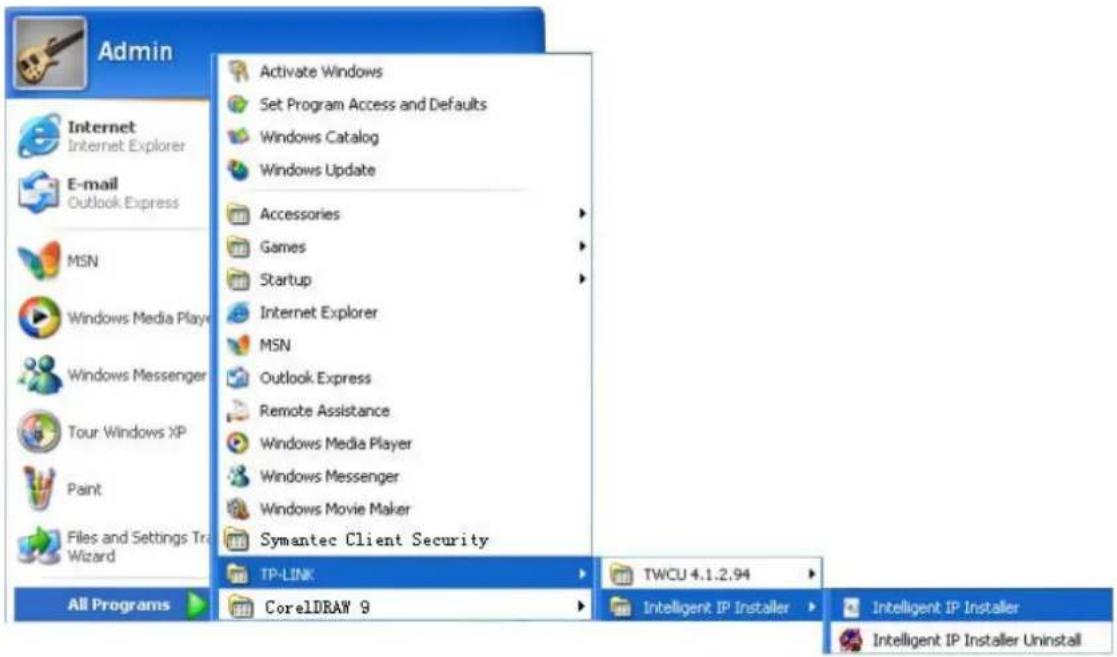Choose Set Program Access and Defaults
The width and height of the screenshot is (1117, 657).
(x=405, y=104)
